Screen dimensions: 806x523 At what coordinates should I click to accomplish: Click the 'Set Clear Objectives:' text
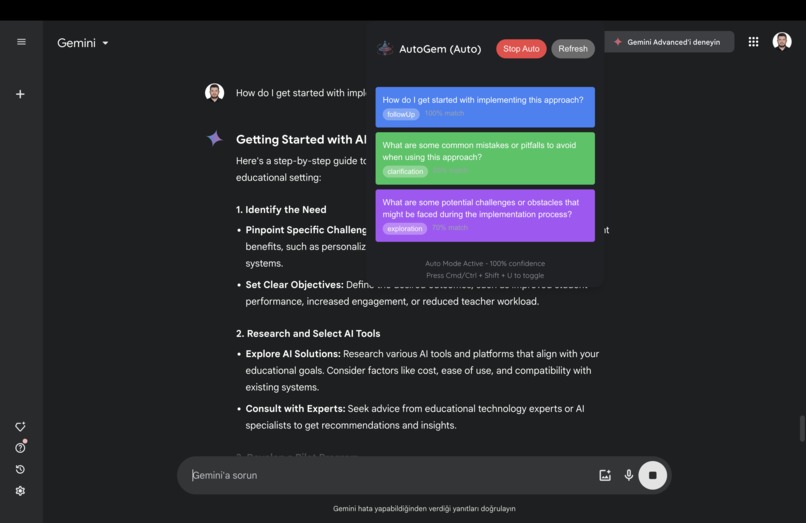pyautogui.click(x=294, y=284)
